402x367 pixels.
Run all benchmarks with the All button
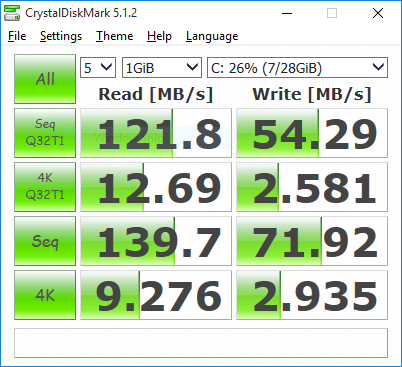[x=45, y=79]
